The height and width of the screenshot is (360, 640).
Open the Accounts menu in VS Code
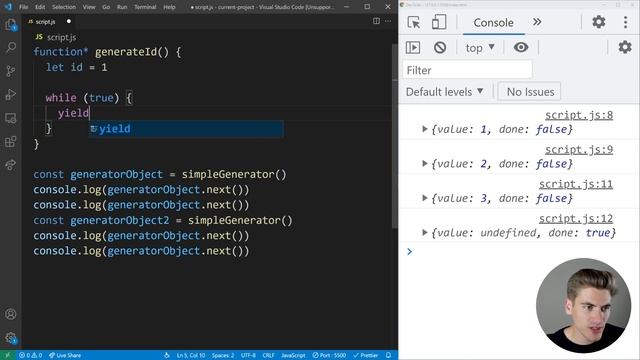pos(11,314)
